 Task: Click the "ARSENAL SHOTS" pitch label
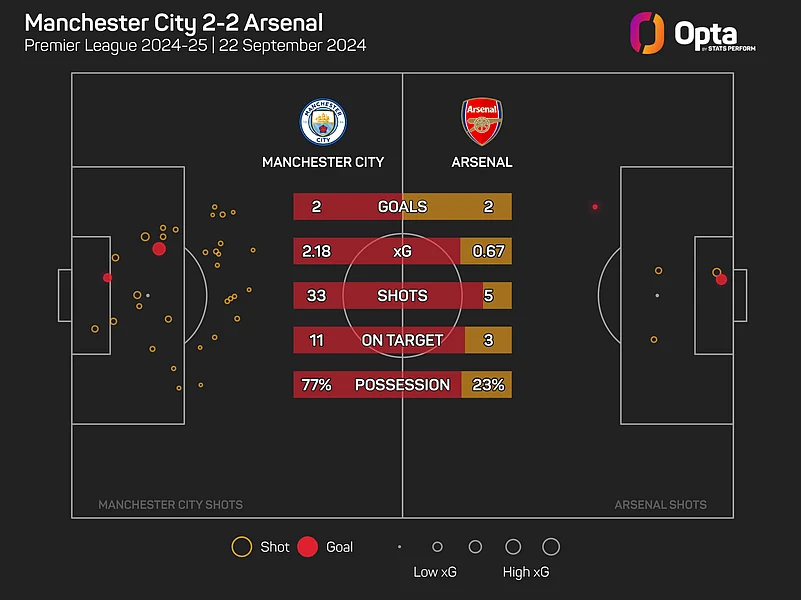(x=660, y=505)
